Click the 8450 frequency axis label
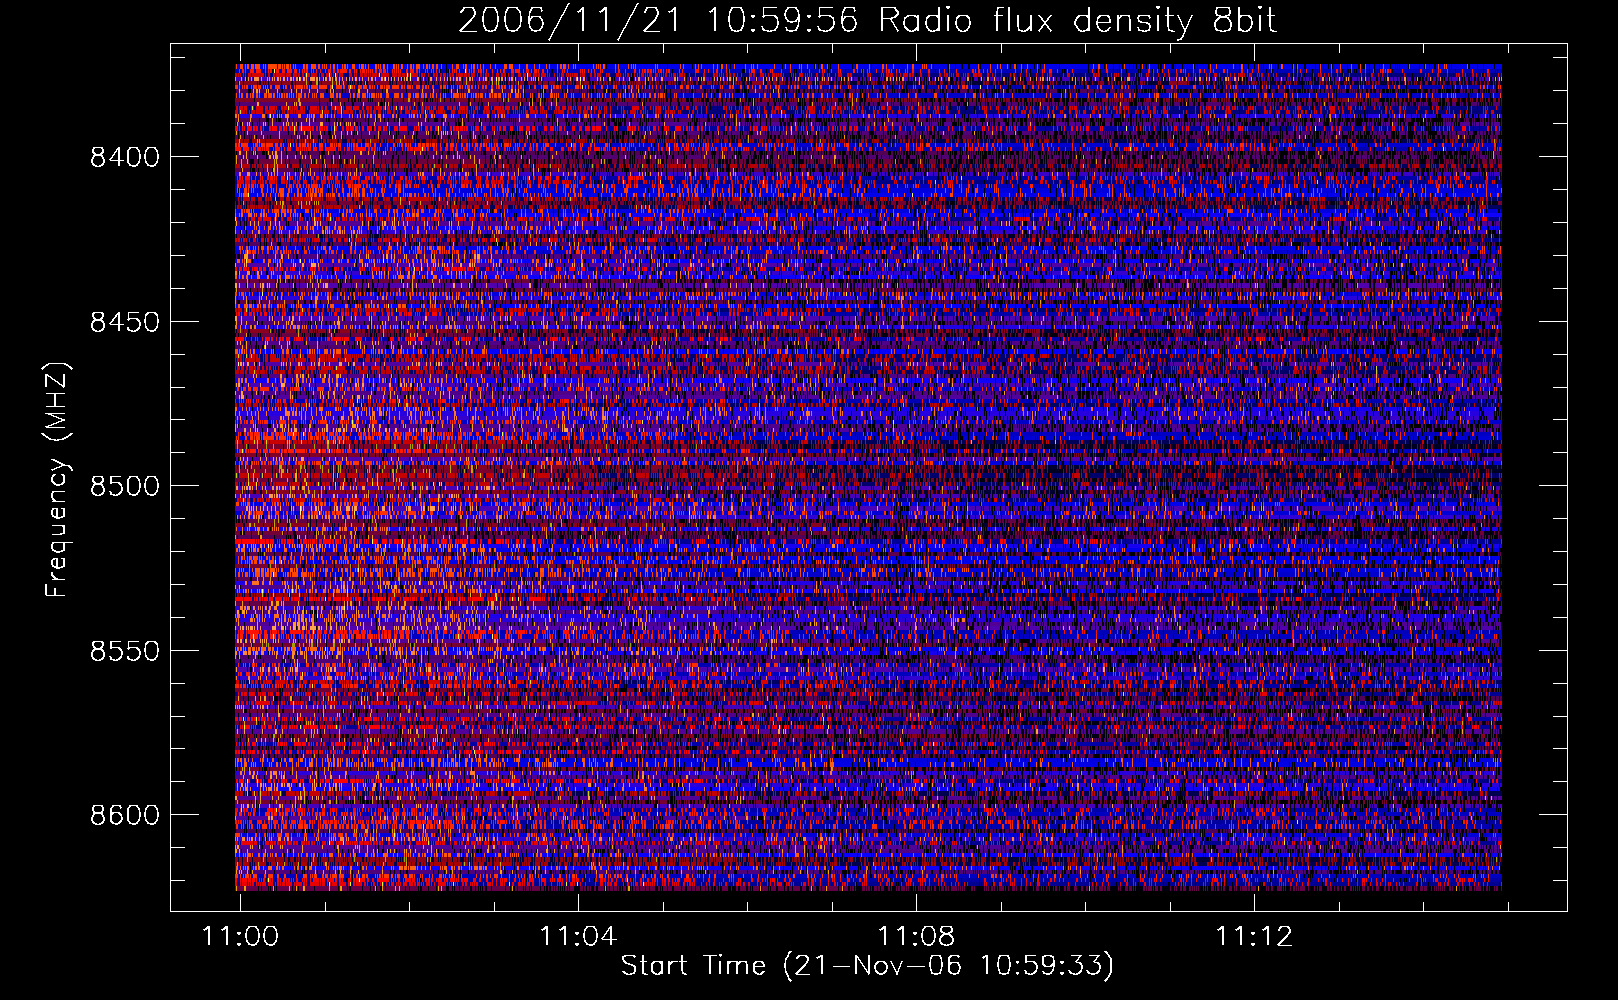This screenshot has width=1618, height=1000. (x=125, y=322)
